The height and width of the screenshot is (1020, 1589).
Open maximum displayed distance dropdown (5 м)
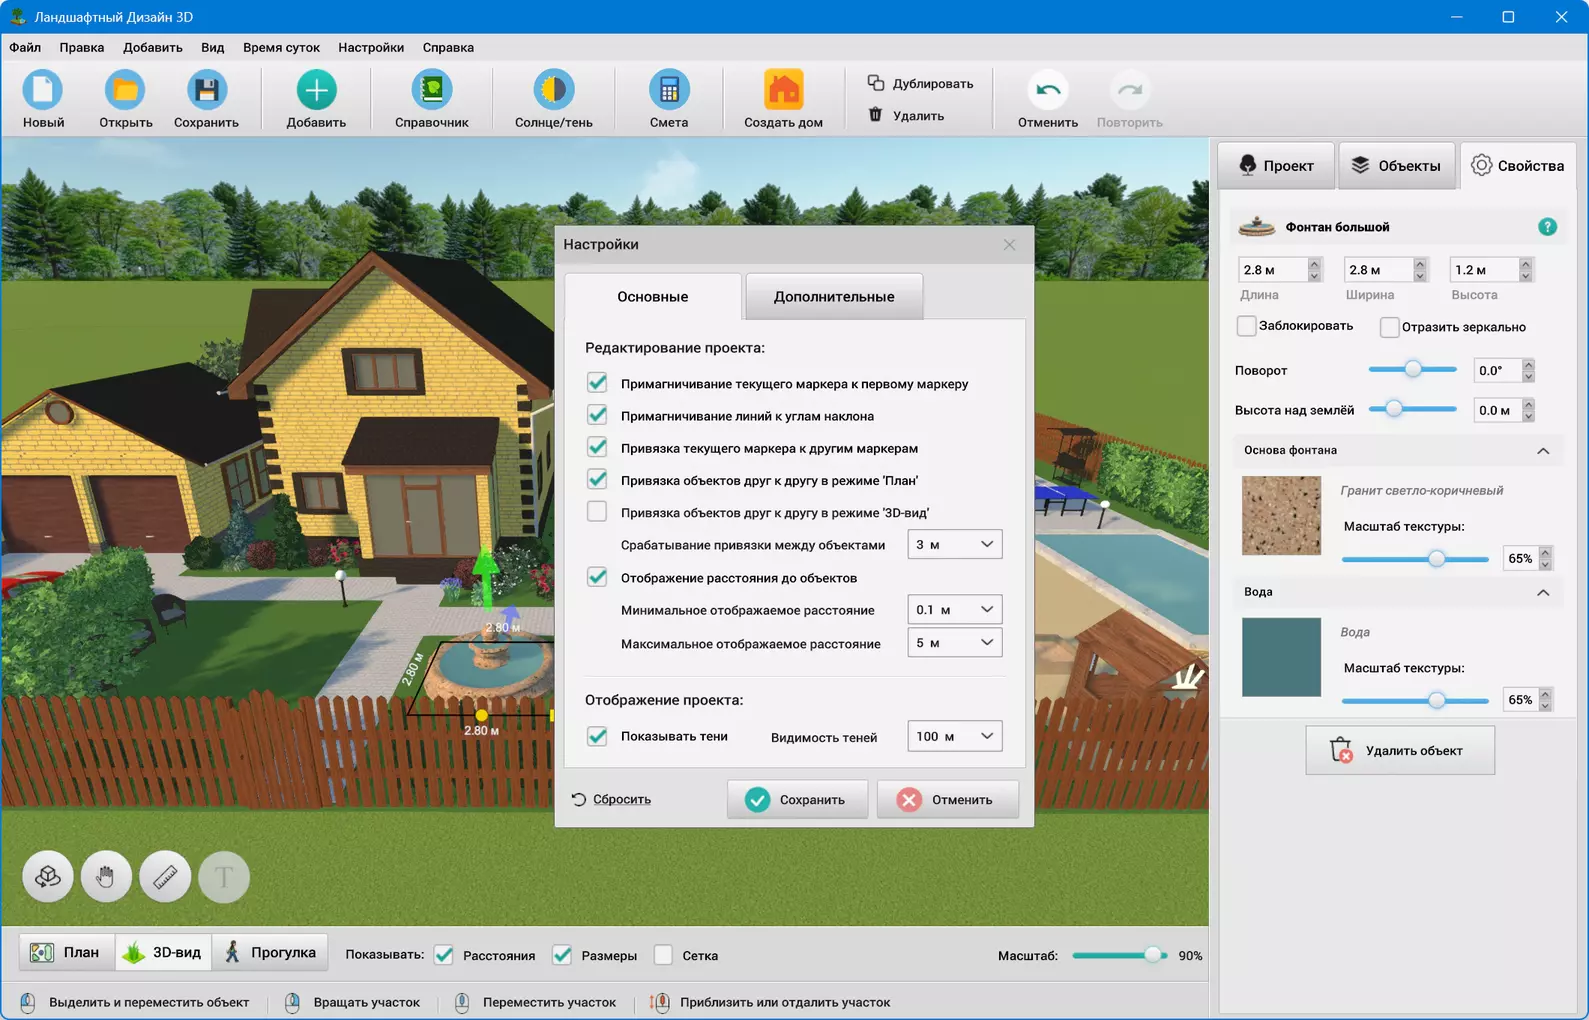coord(955,642)
